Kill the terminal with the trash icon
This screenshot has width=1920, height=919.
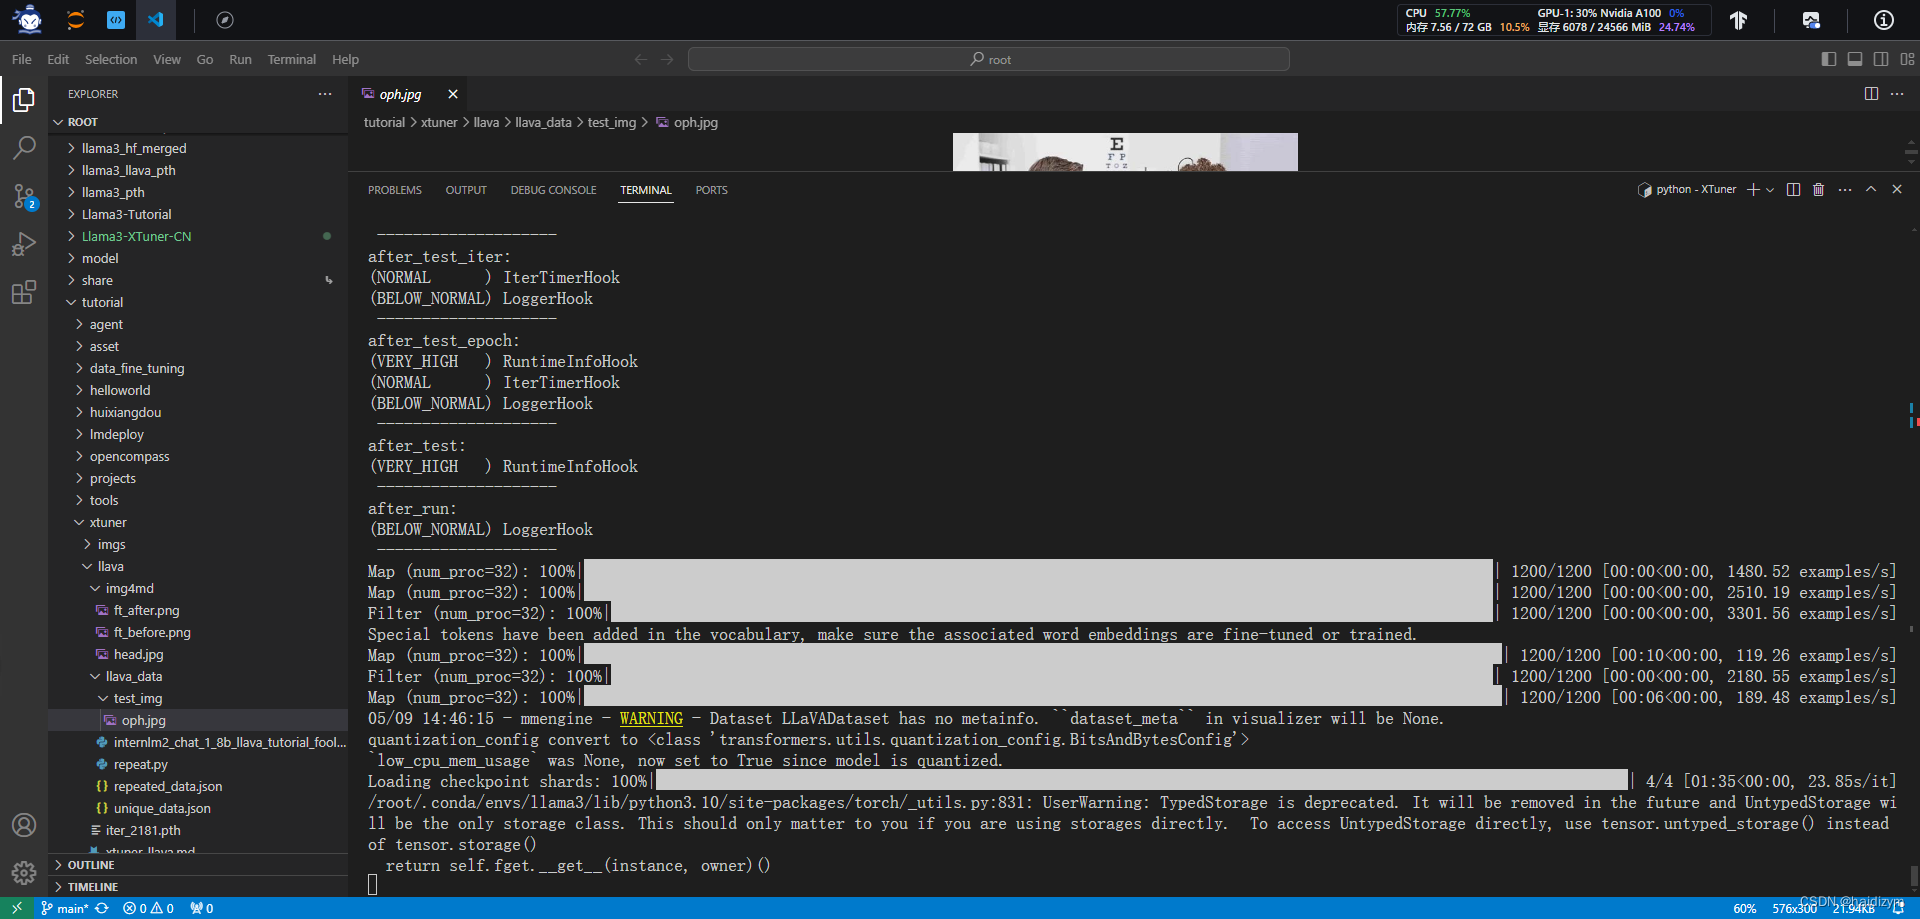tap(1818, 189)
